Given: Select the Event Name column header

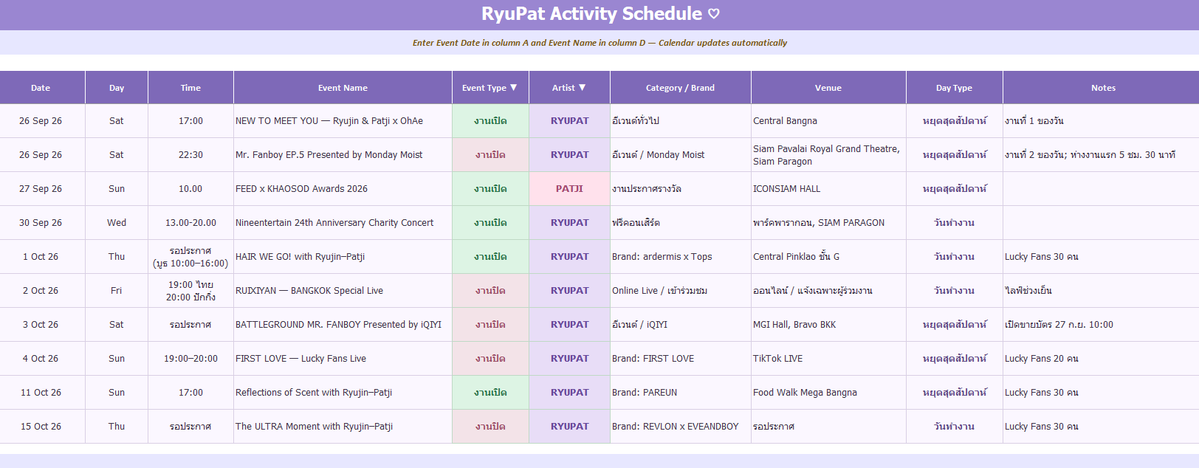Looking at the screenshot, I should coord(343,88).
